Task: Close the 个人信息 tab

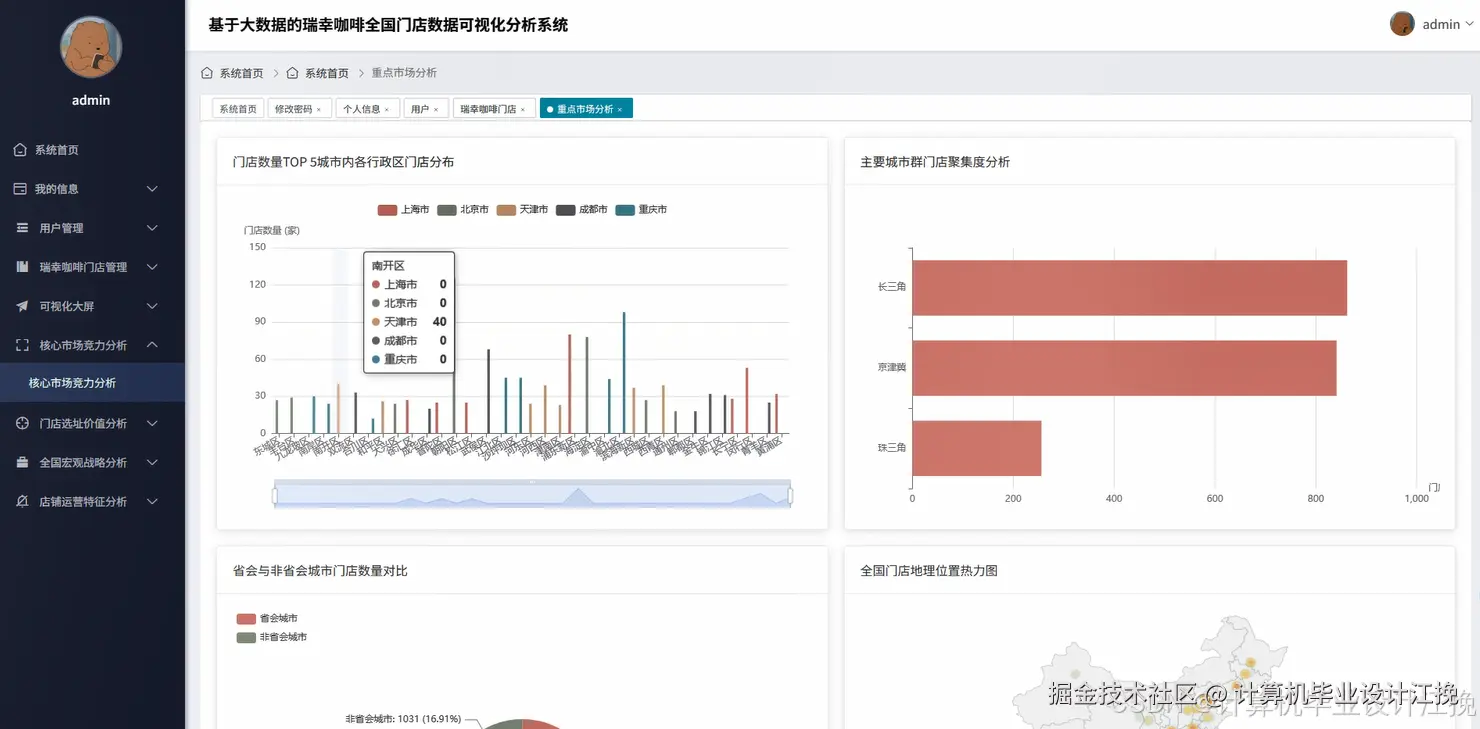Action: point(387,109)
